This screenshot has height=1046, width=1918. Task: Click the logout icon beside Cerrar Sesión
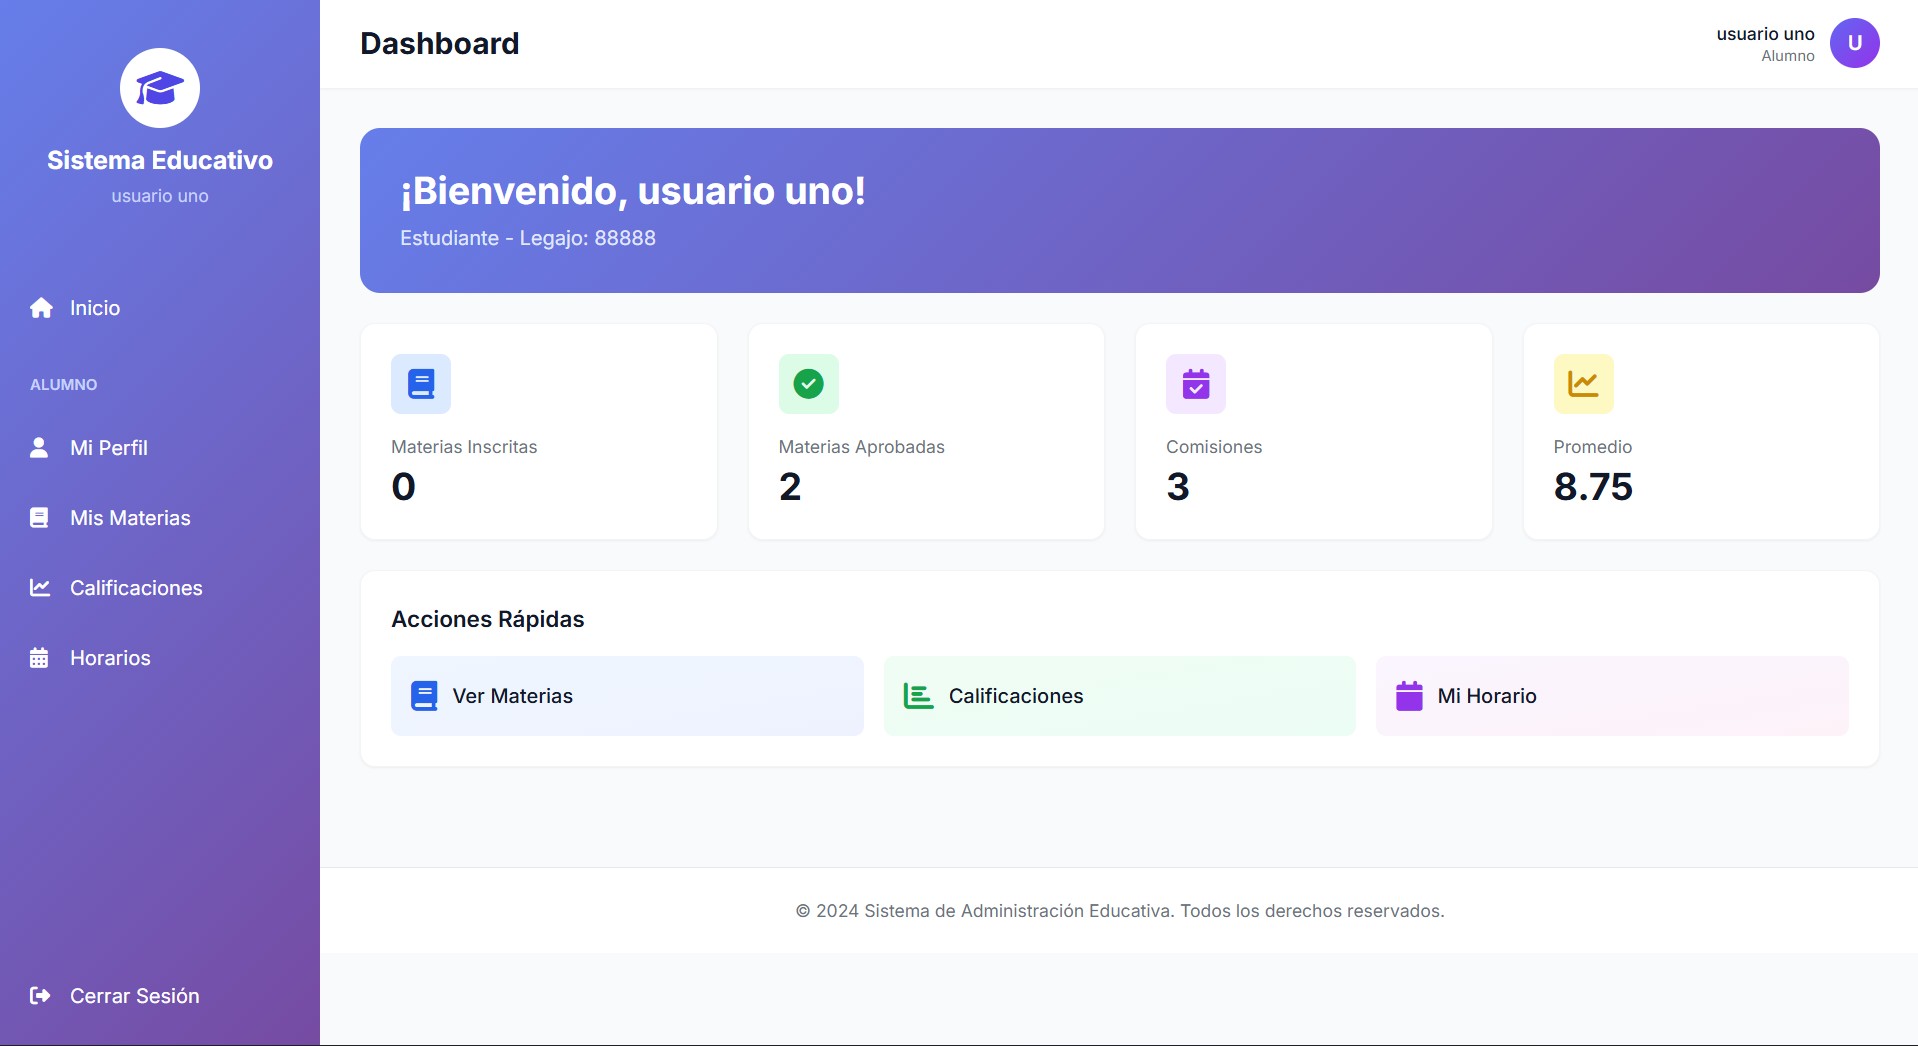click(39, 995)
